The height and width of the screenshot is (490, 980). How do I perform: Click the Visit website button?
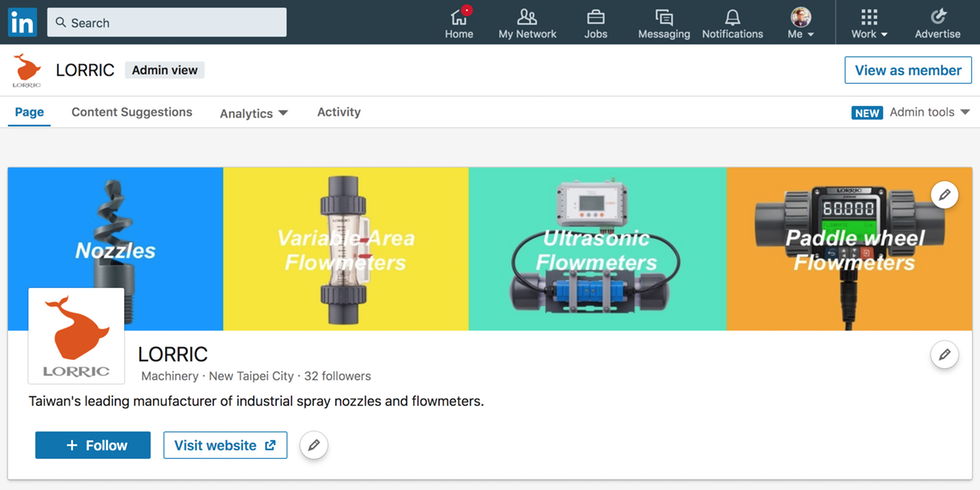225,445
